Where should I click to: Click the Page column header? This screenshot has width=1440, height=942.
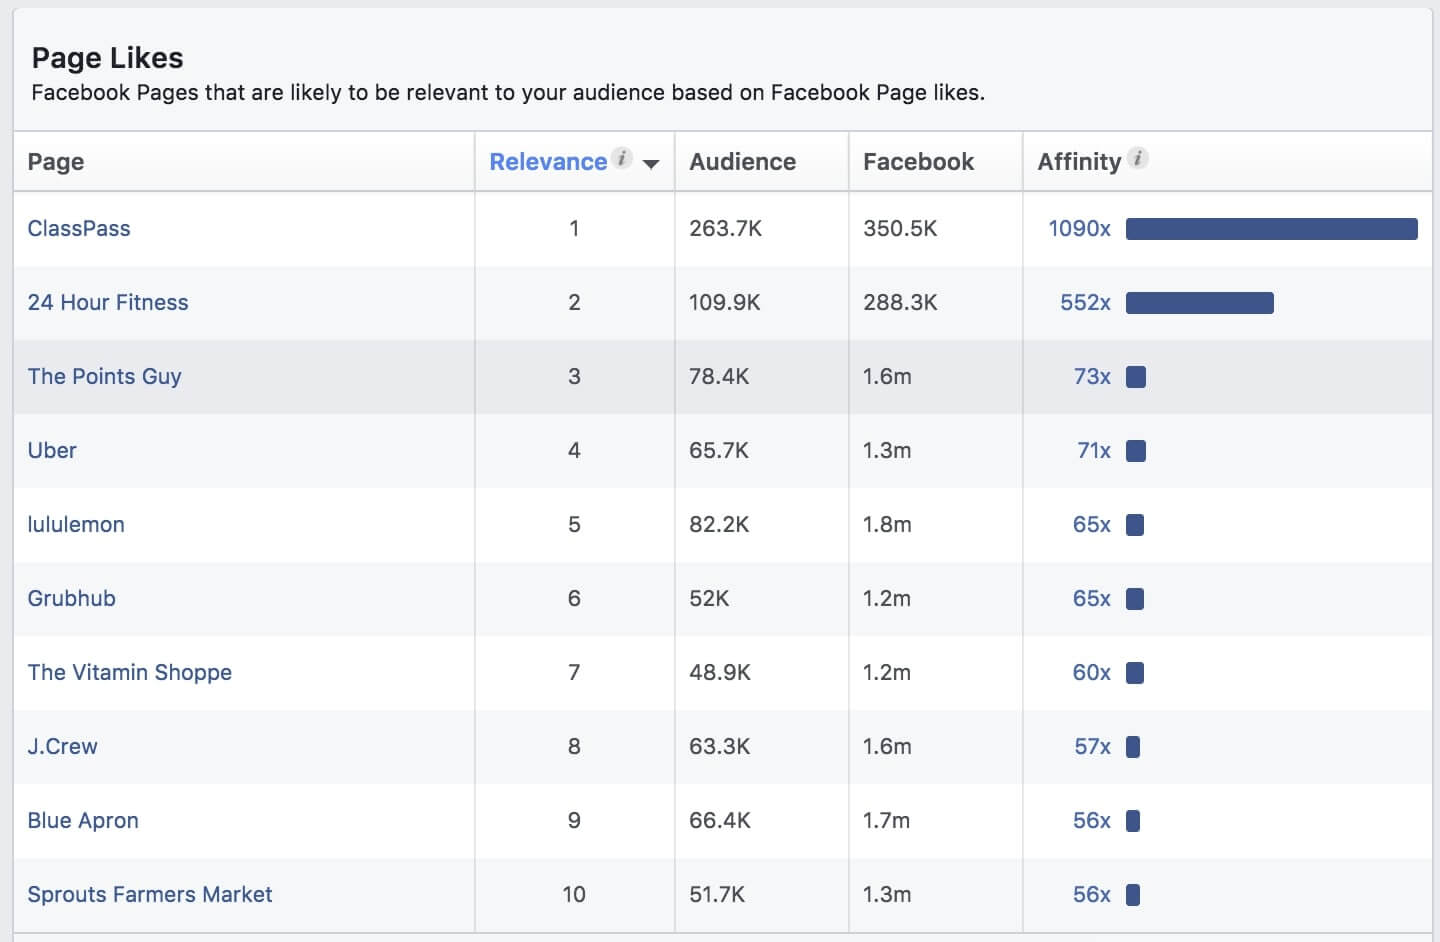click(x=56, y=162)
